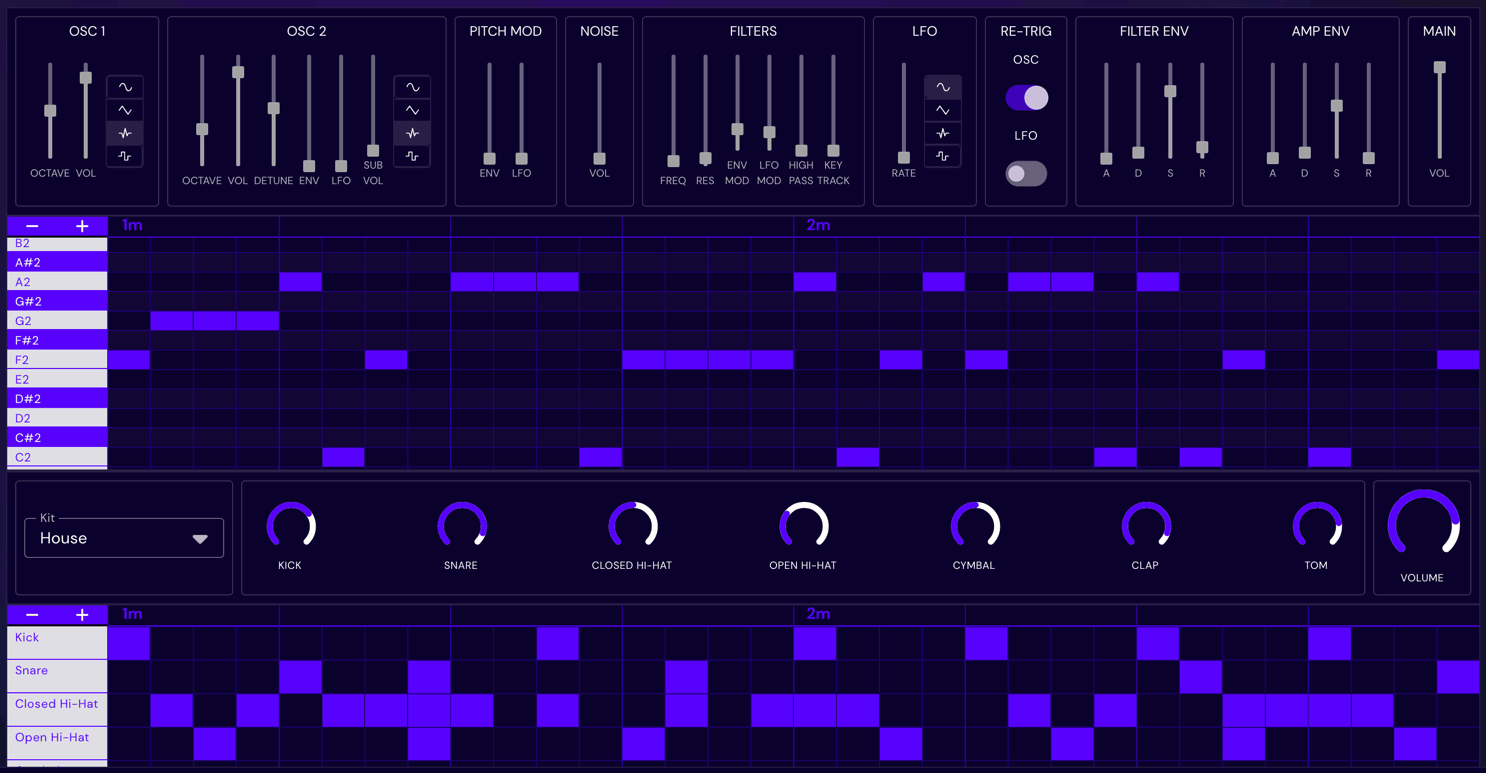Click the FILTER ENV sustain slider handle

pyautogui.click(x=1170, y=91)
